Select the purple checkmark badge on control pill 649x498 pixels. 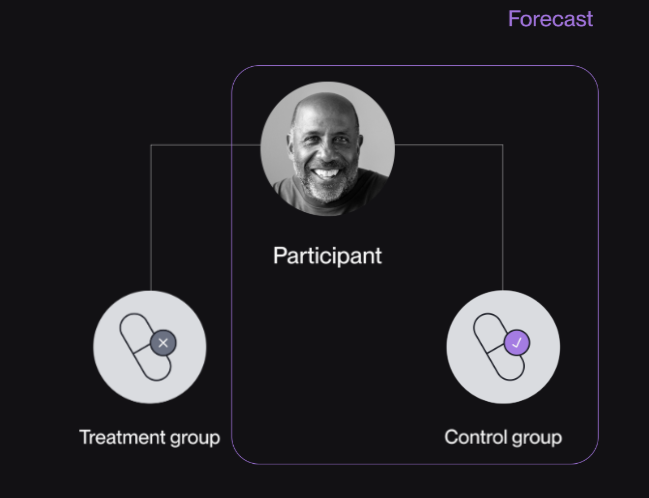(517, 343)
